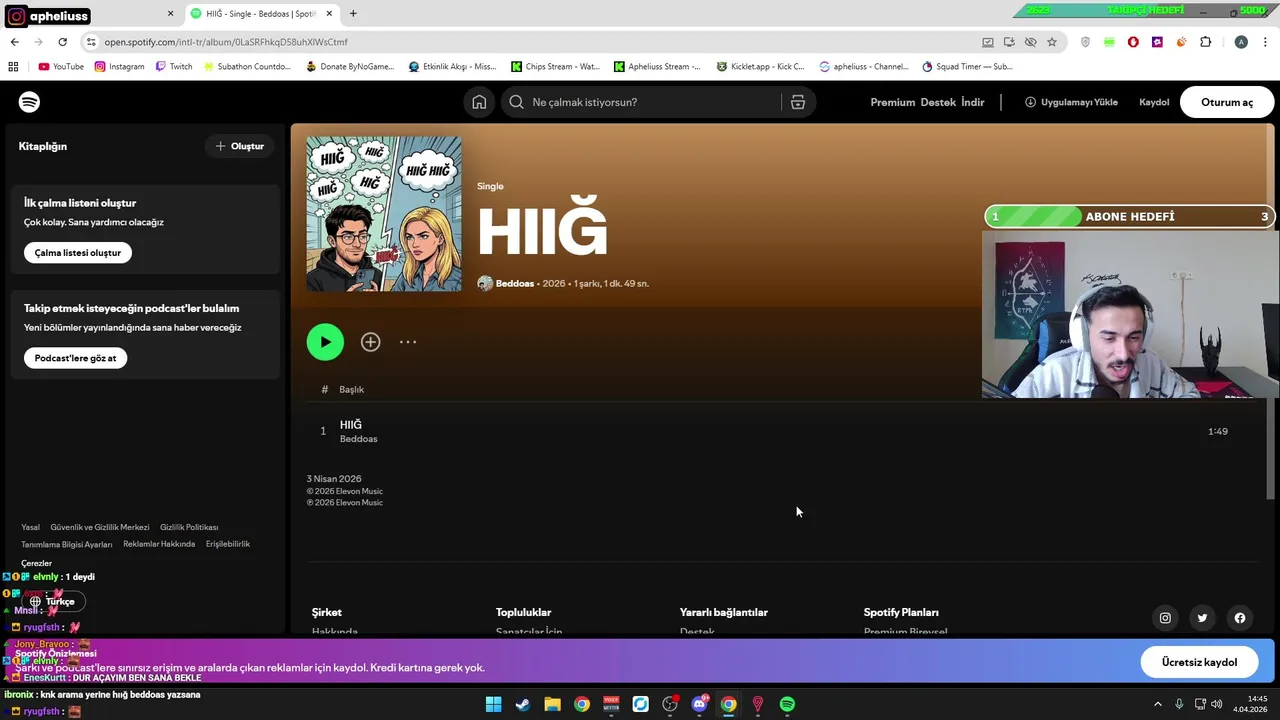
Task: Open the Twitch bookmark
Action: pyautogui.click(x=174, y=67)
